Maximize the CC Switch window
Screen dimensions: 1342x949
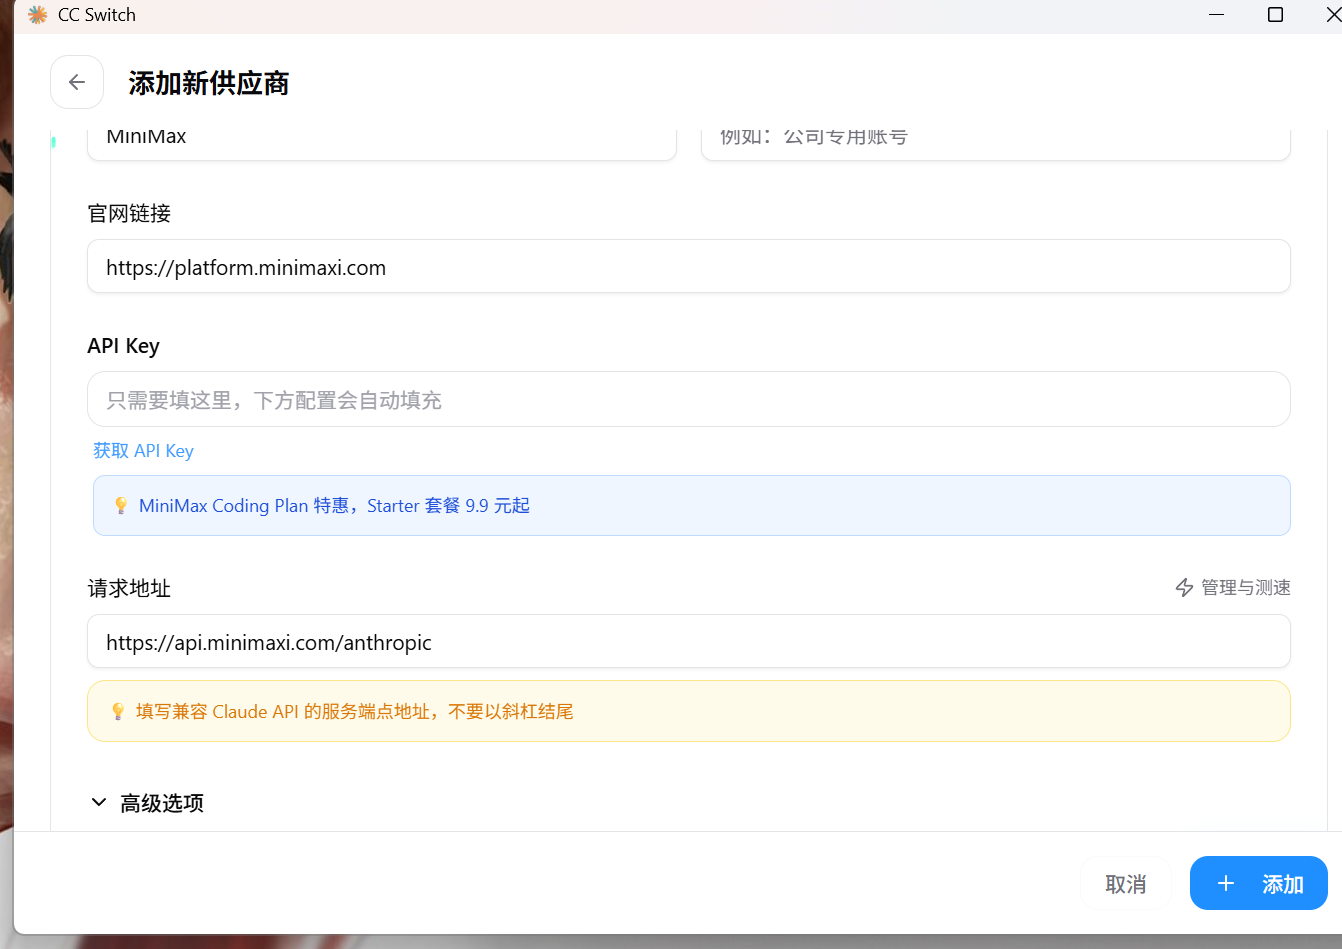[x=1275, y=15]
